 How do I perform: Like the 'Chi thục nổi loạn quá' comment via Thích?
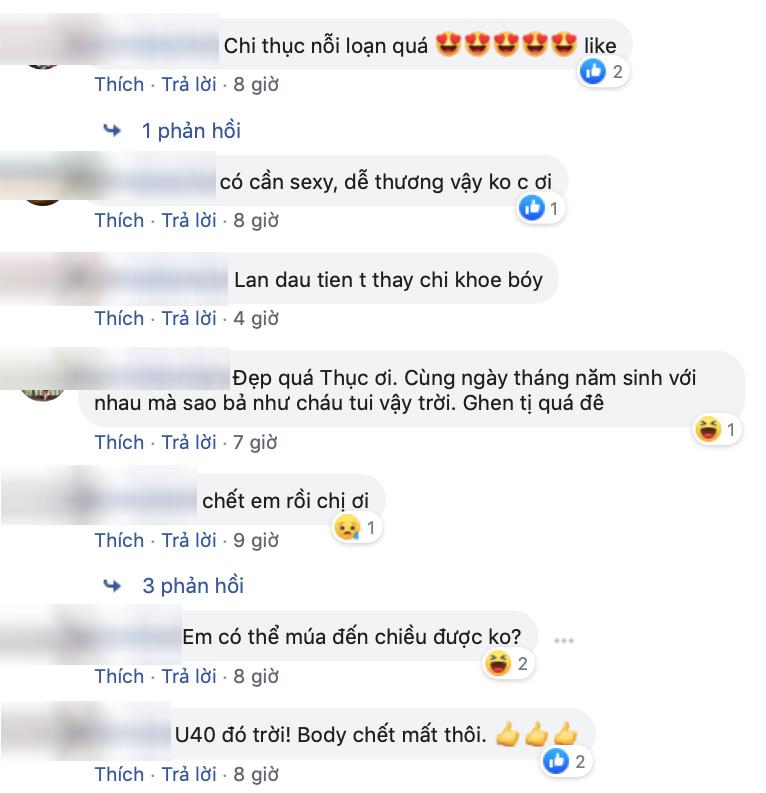pyautogui.click(x=119, y=84)
